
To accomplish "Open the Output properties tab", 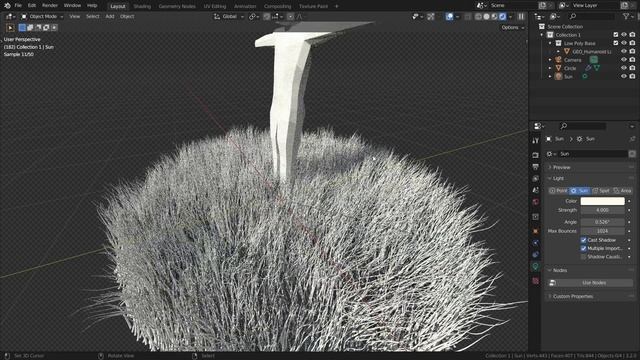I will pos(536,167).
